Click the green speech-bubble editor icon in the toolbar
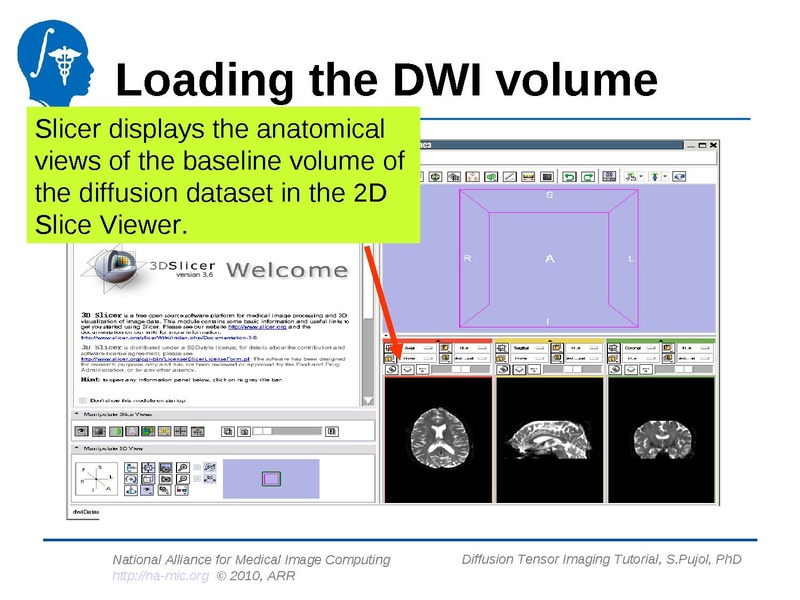Viewport: 800px width, 600px height. point(491,177)
